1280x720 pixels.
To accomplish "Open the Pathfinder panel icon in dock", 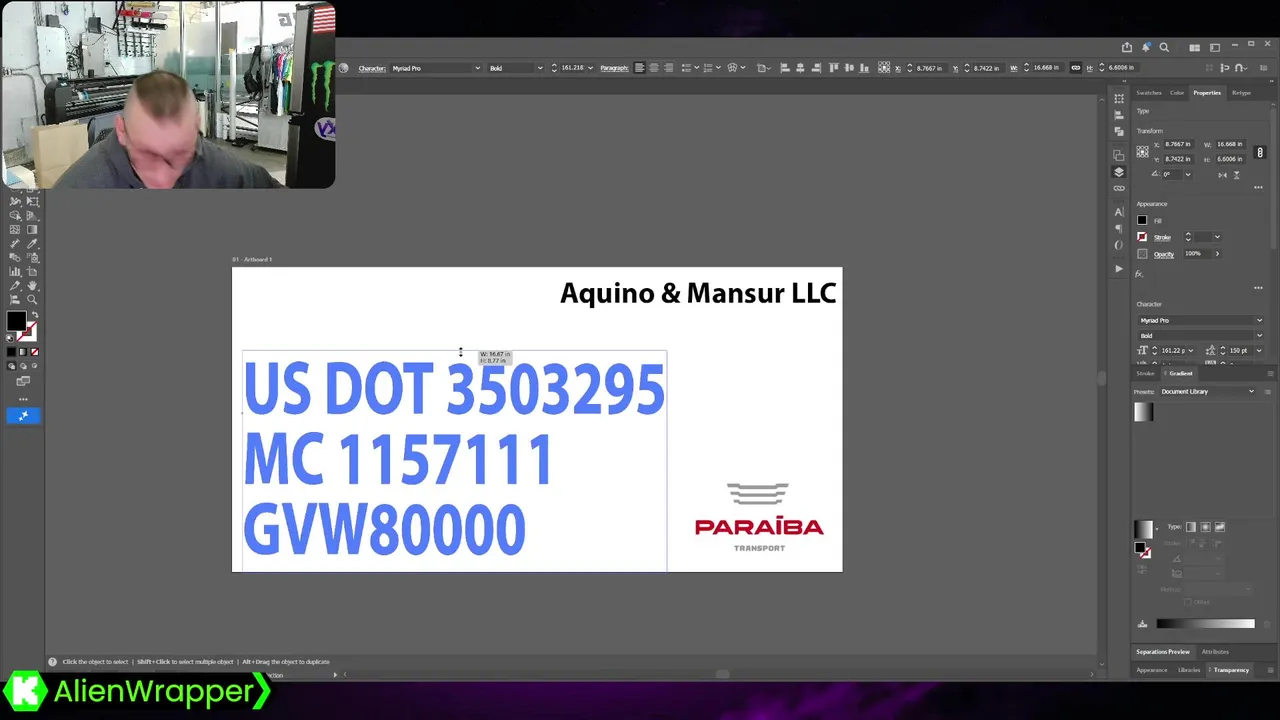I will click(1119, 131).
